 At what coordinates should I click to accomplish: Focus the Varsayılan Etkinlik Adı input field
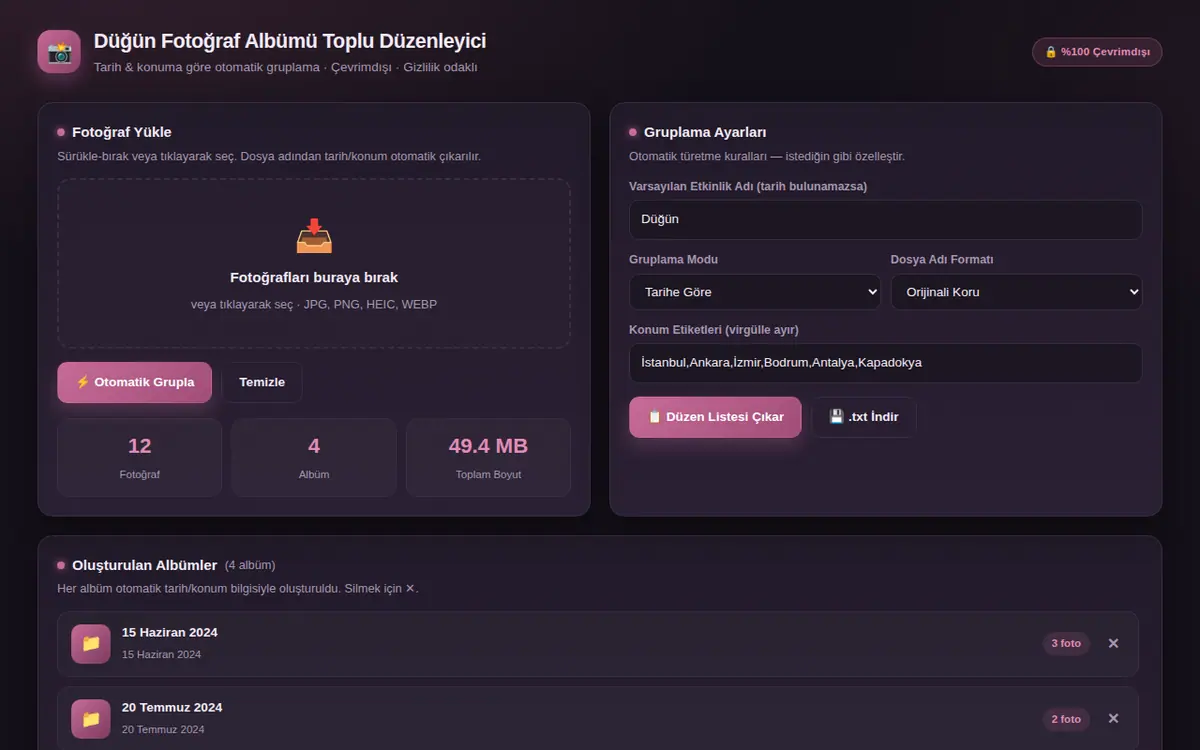[885, 219]
